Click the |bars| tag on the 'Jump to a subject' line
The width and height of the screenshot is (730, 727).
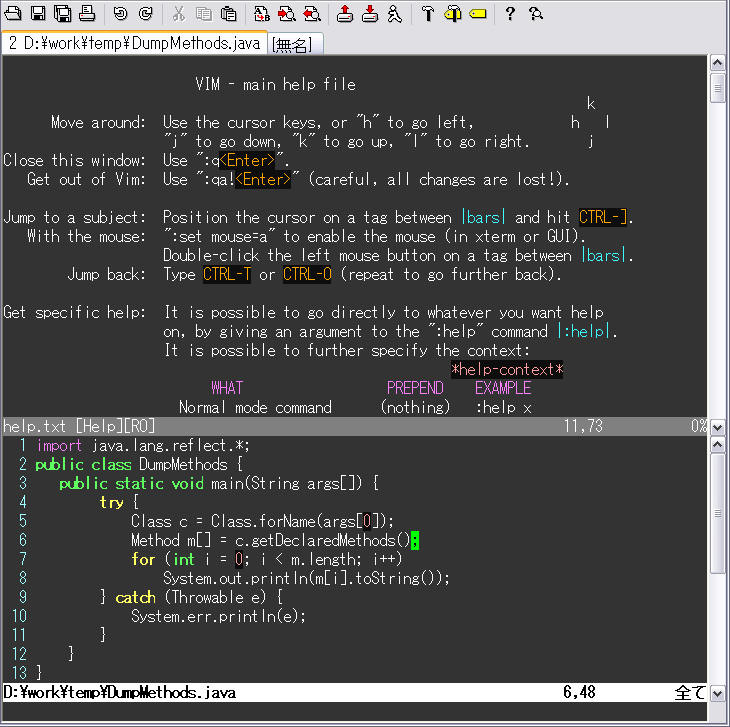pyautogui.click(x=483, y=217)
